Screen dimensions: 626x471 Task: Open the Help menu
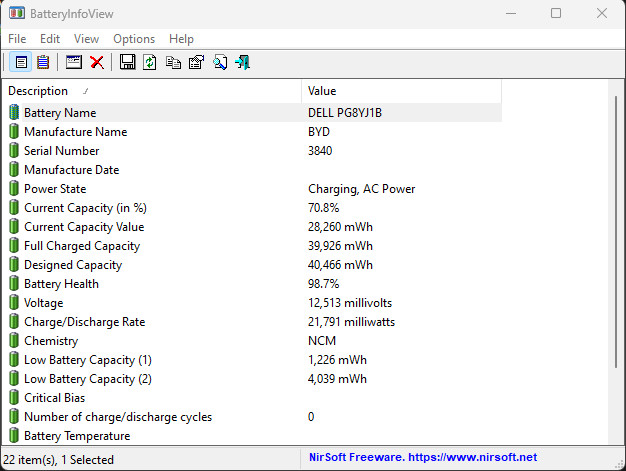pos(181,39)
